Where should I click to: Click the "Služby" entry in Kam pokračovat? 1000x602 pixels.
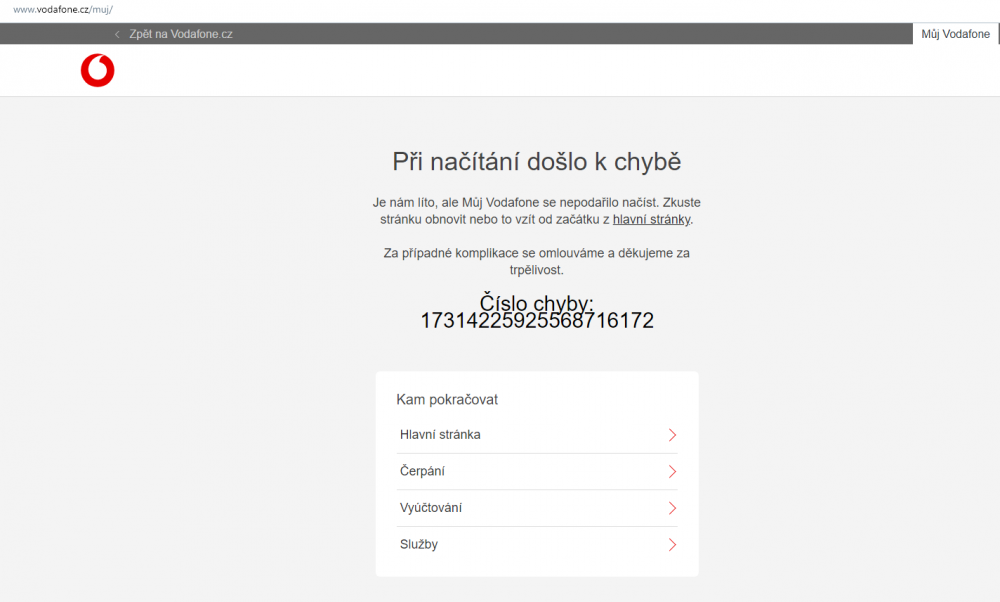click(x=419, y=544)
